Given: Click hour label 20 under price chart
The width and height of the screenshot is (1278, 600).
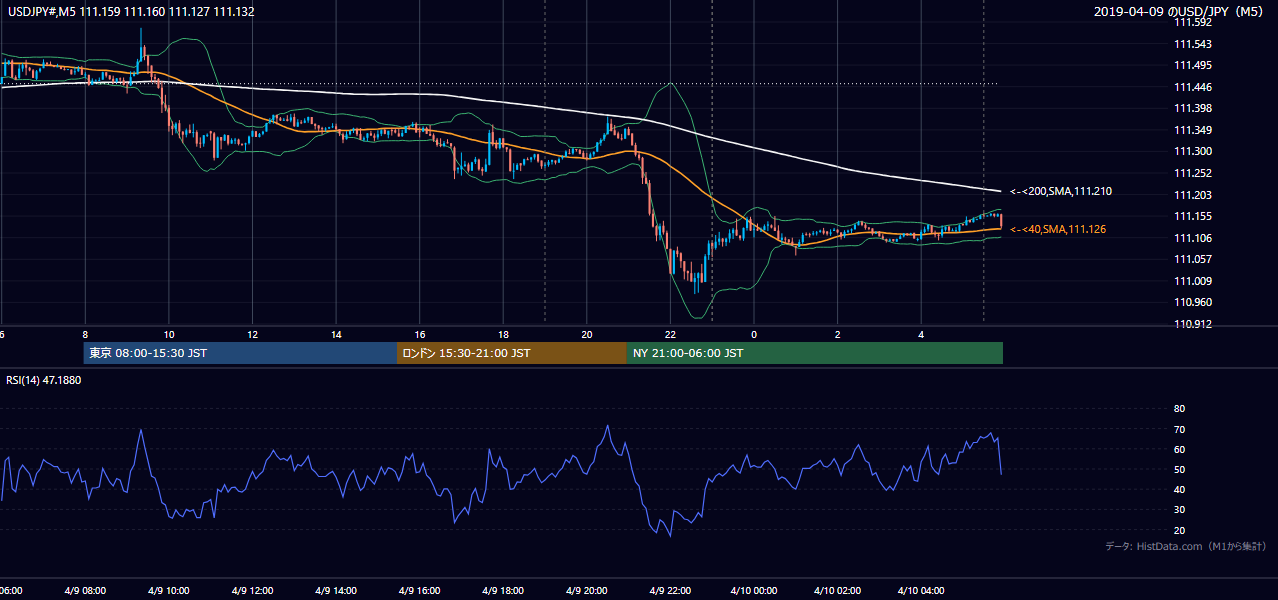Looking at the screenshot, I should point(587,334).
